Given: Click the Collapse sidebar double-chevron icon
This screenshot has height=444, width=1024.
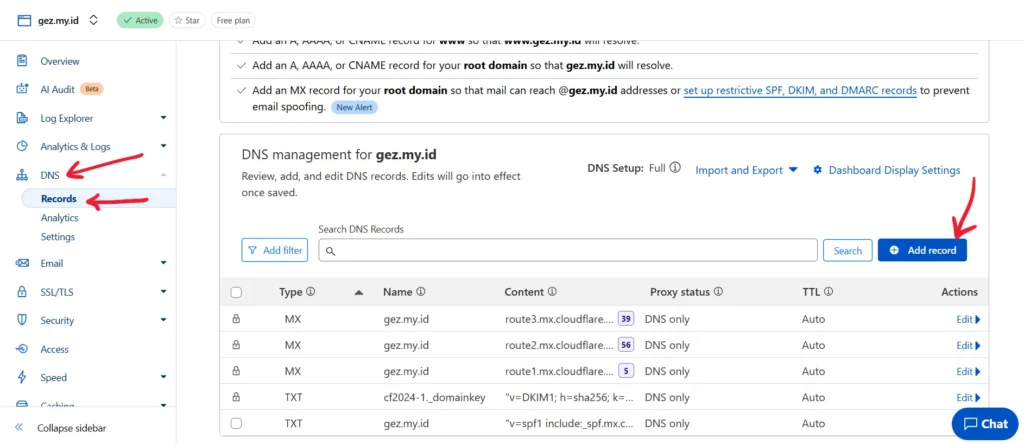Looking at the screenshot, I should click(20, 428).
